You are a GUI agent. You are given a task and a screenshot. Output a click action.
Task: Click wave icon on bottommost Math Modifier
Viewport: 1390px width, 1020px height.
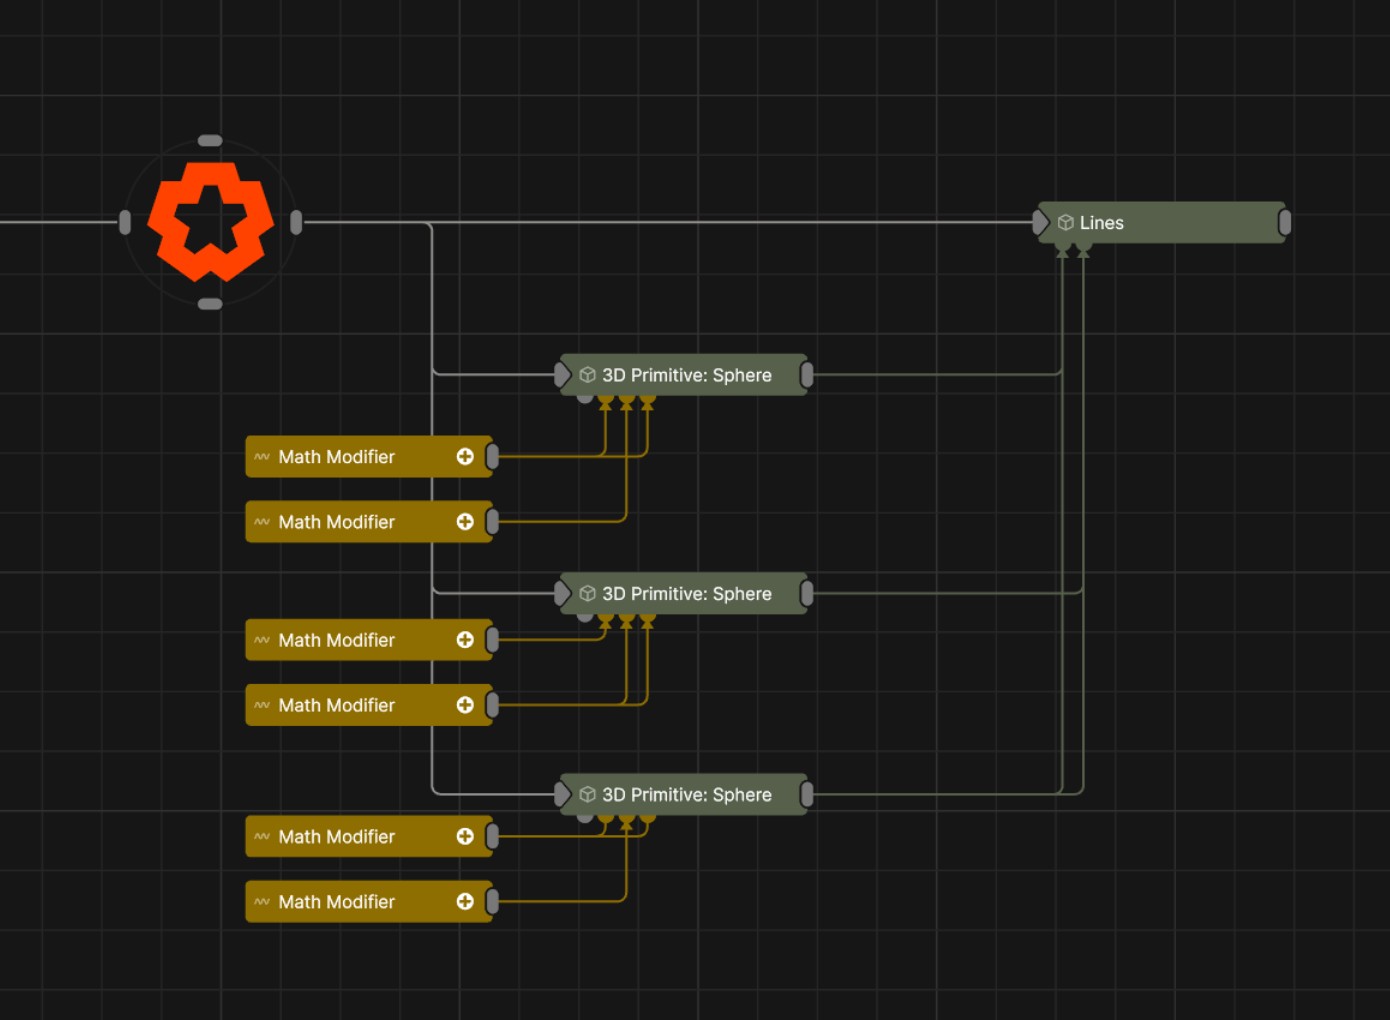point(262,902)
